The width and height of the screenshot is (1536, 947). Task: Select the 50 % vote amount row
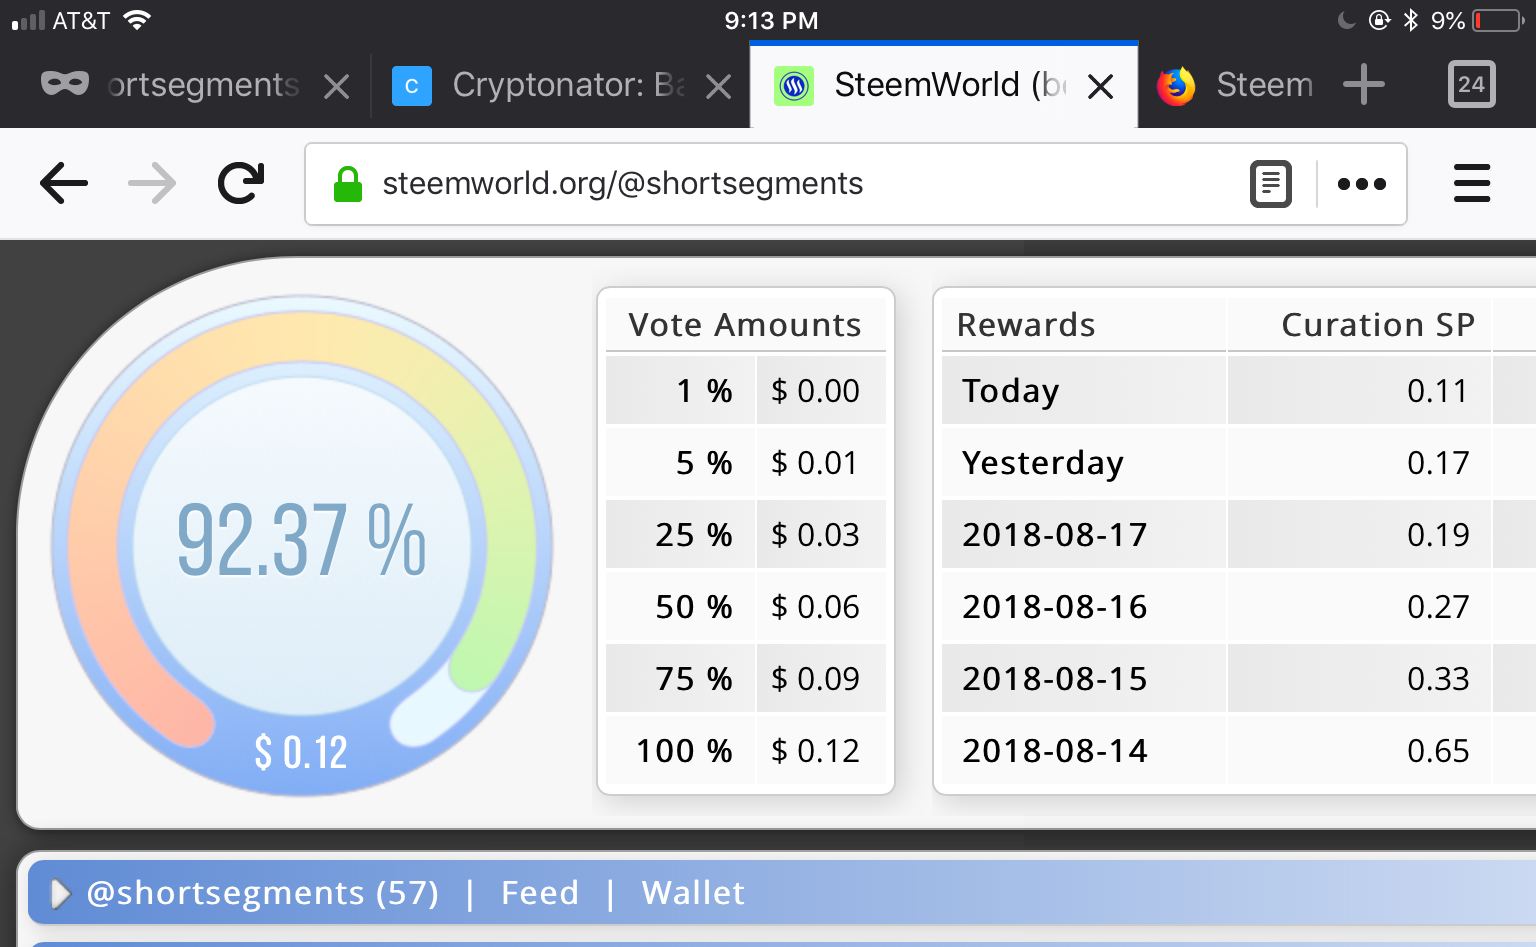pyautogui.click(x=746, y=606)
